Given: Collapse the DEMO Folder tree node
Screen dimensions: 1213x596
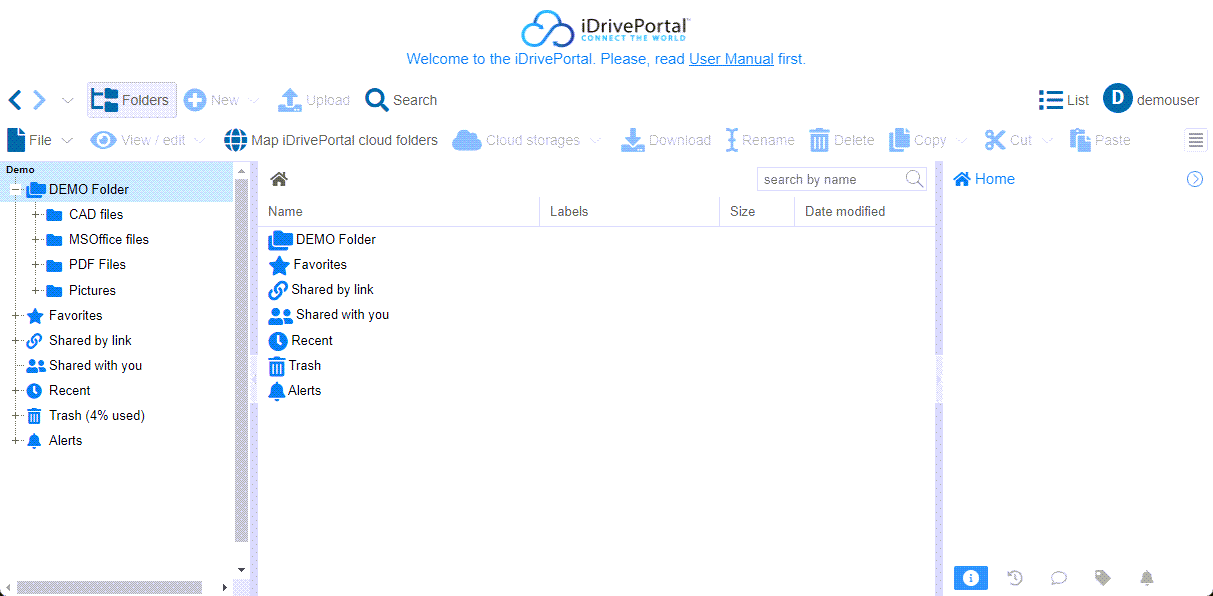Looking at the screenshot, I should tap(16, 190).
